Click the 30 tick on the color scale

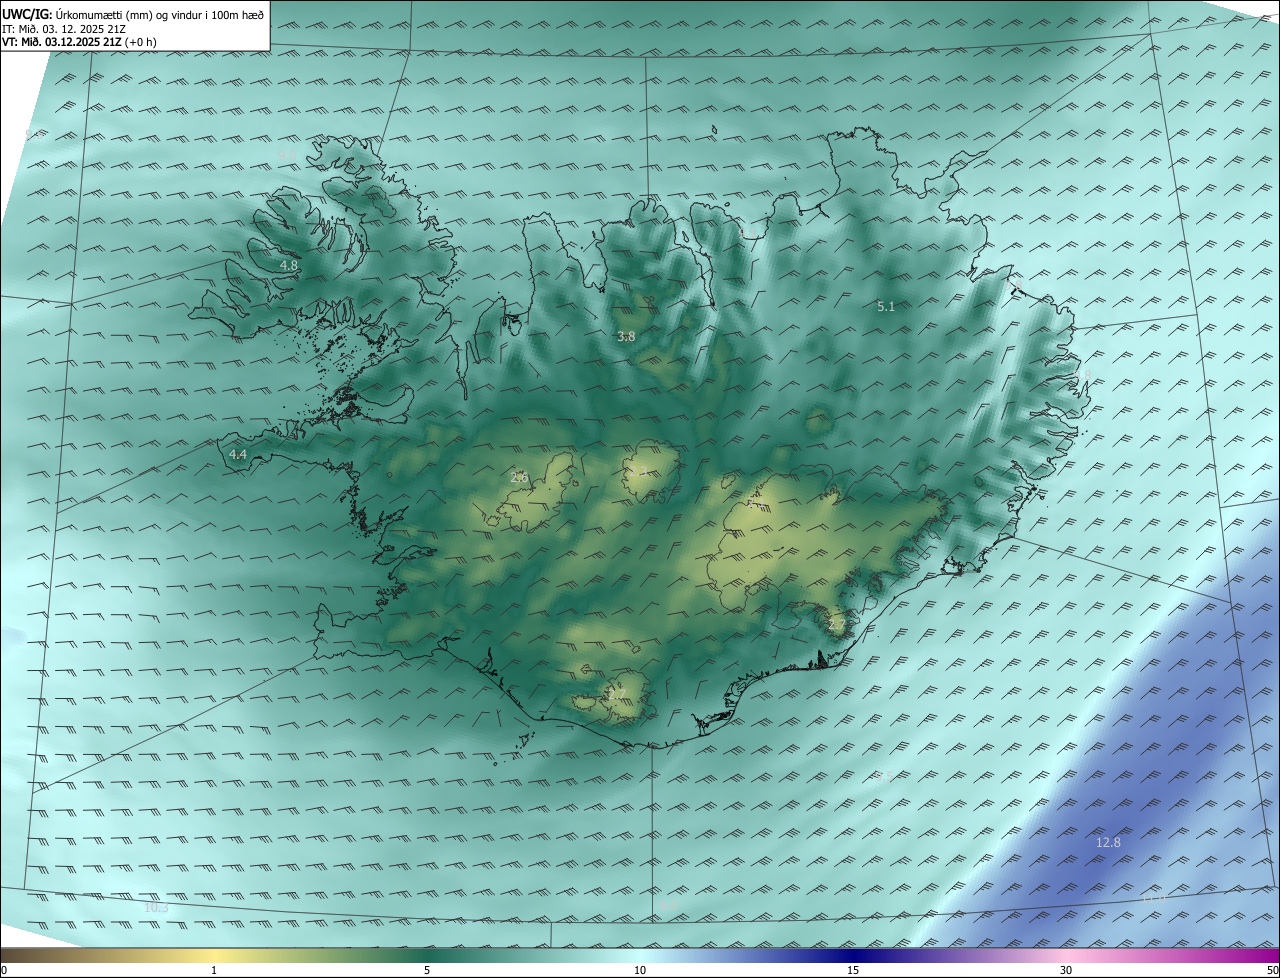tap(1066, 971)
